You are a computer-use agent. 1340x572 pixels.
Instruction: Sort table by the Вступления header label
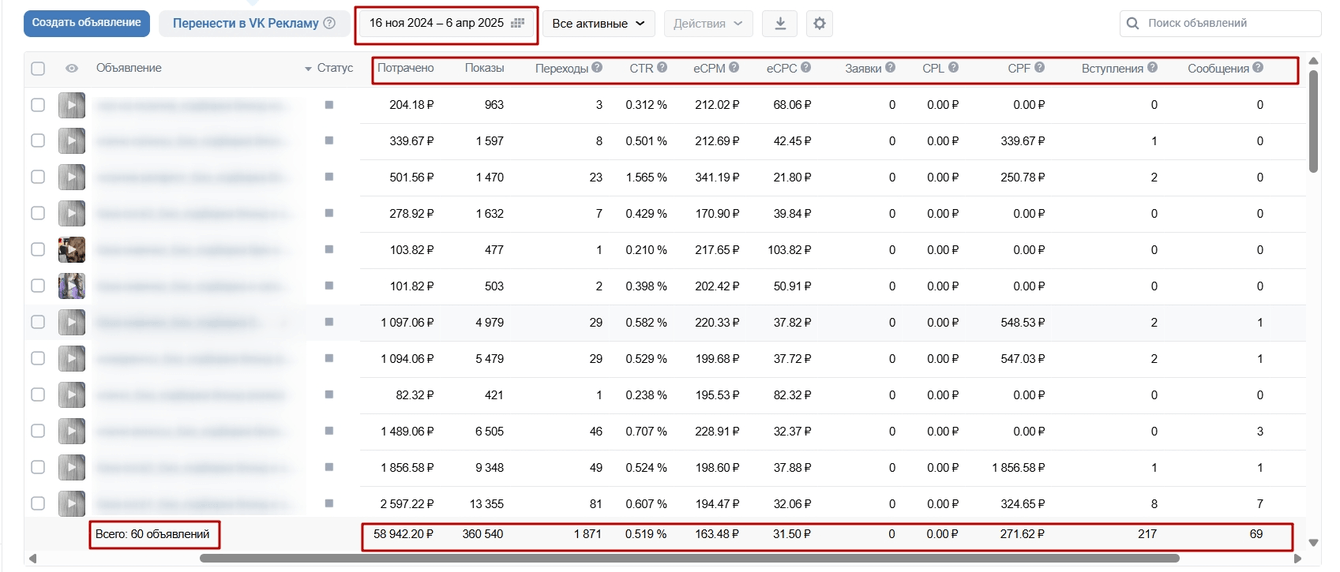pos(1112,68)
